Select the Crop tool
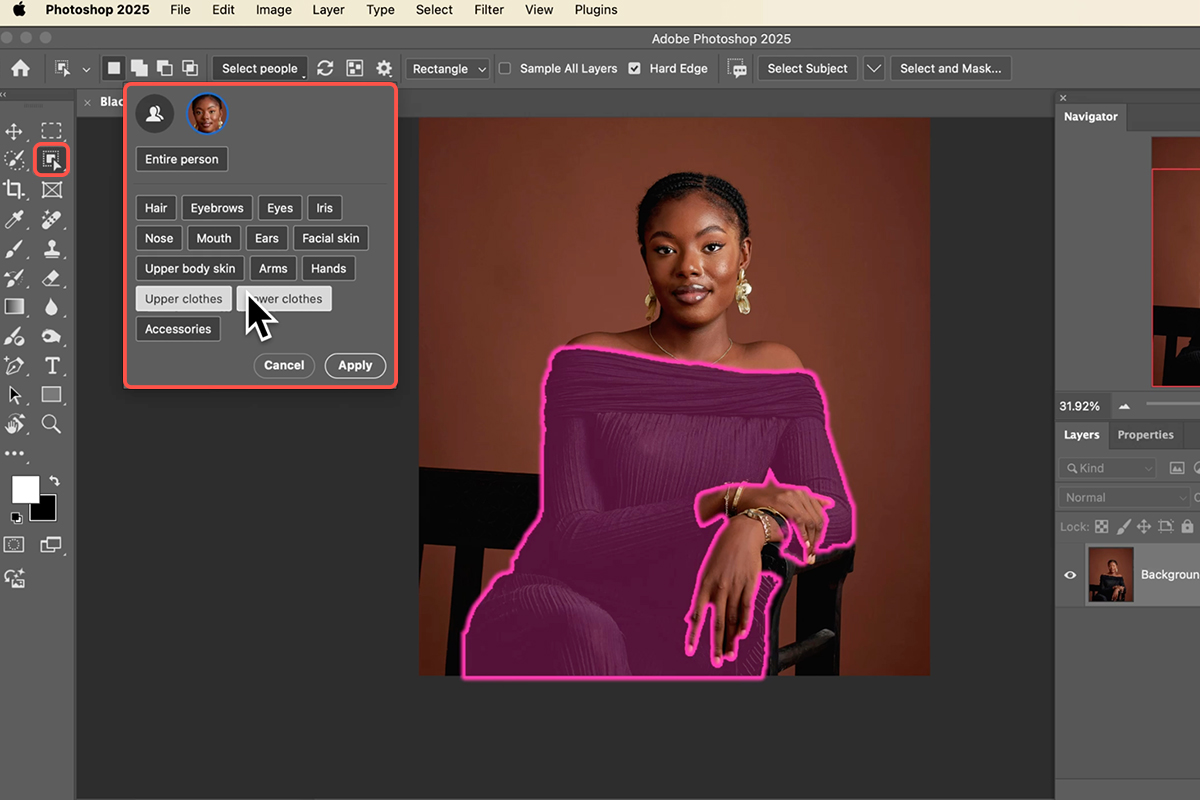The image size is (1200, 800). tap(15, 190)
